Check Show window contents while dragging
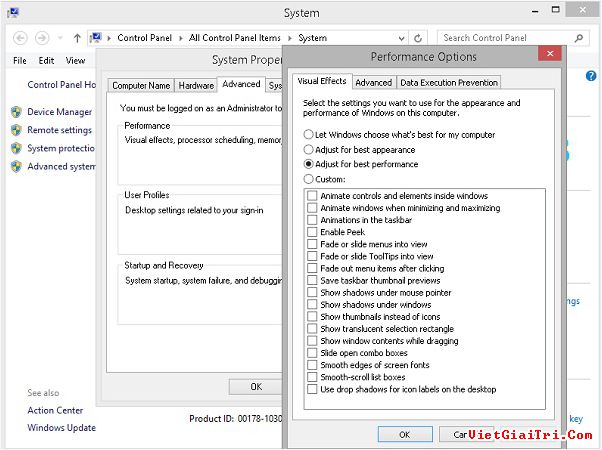 312,341
